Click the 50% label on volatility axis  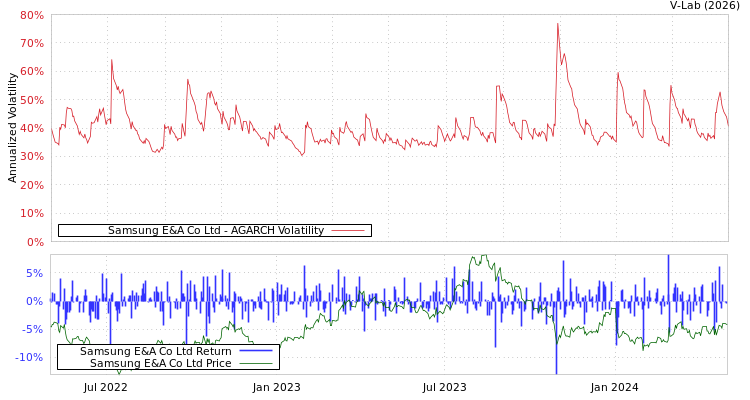click(x=31, y=100)
